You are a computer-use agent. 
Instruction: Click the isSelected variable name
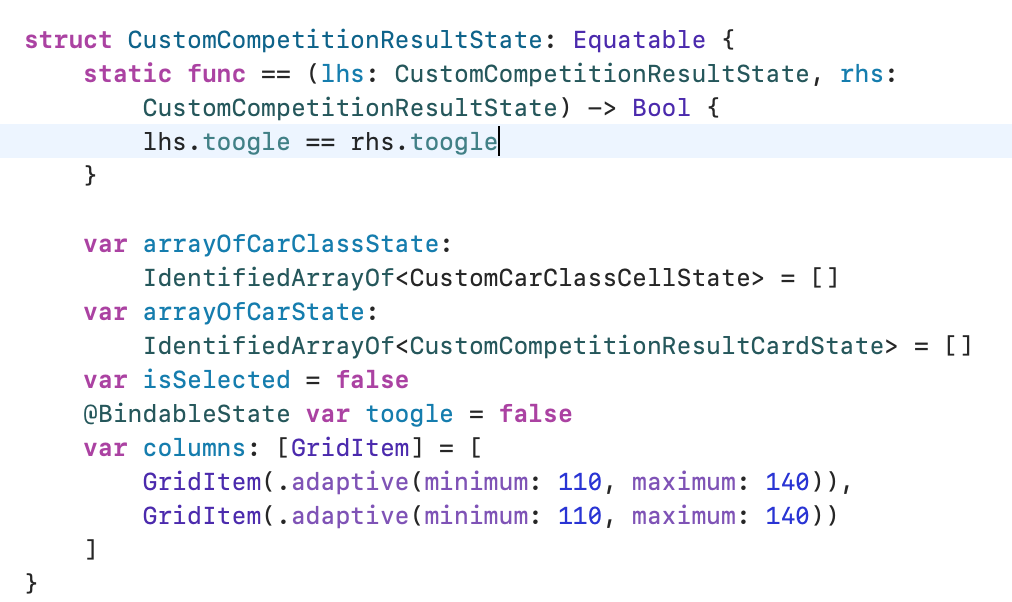pyautogui.click(x=216, y=380)
